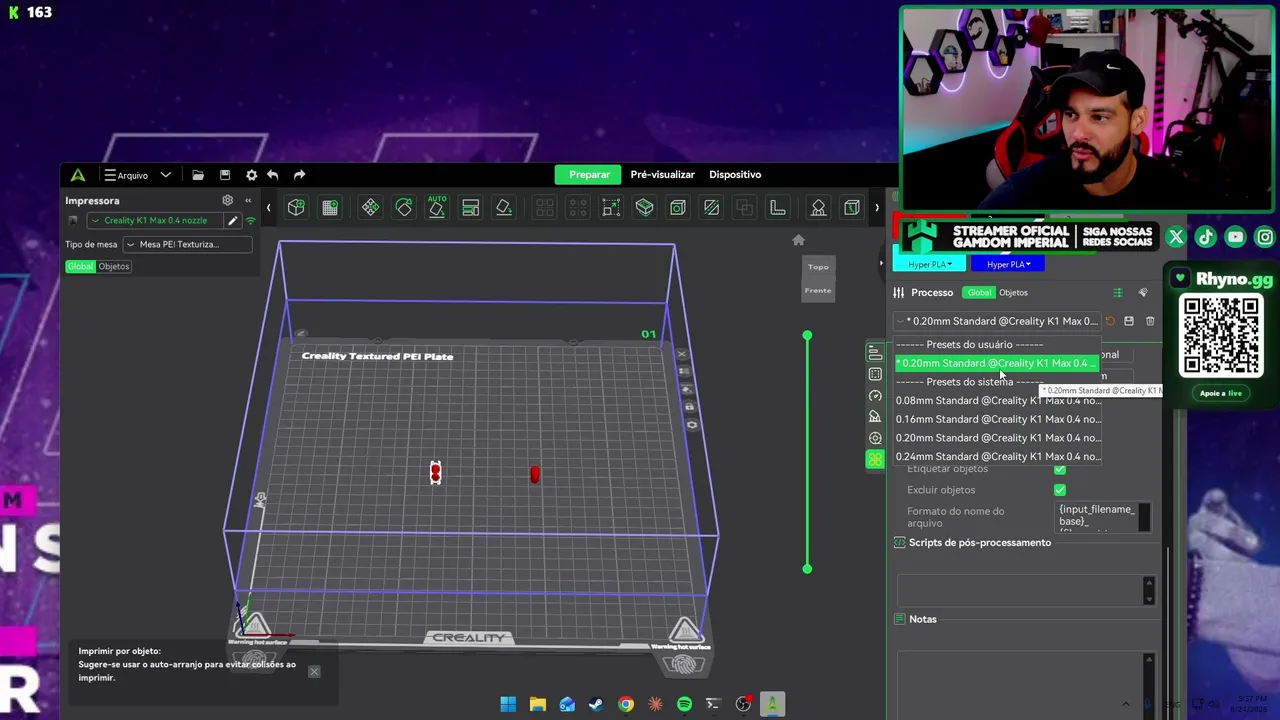Open the Tipo de mesa dropdown
The image size is (1280, 720).
(x=187, y=244)
